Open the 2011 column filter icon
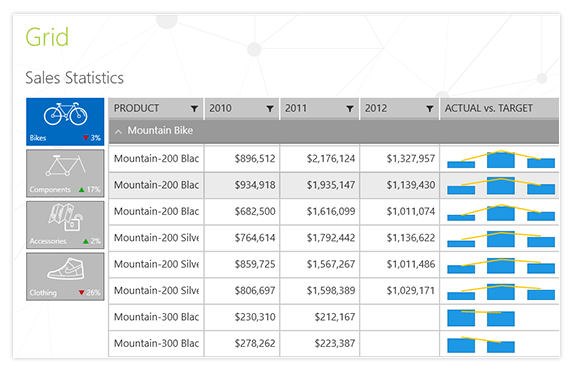570x370 pixels. tap(350, 108)
